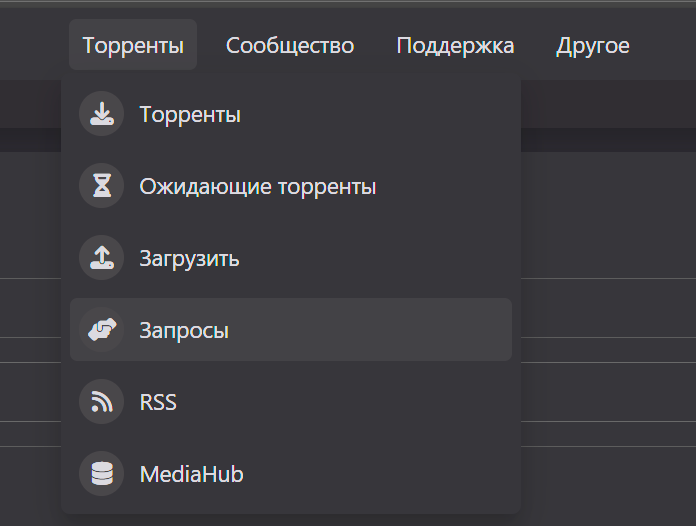
Task: Click blank area of the MediaHub row
Action: (400, 474)
